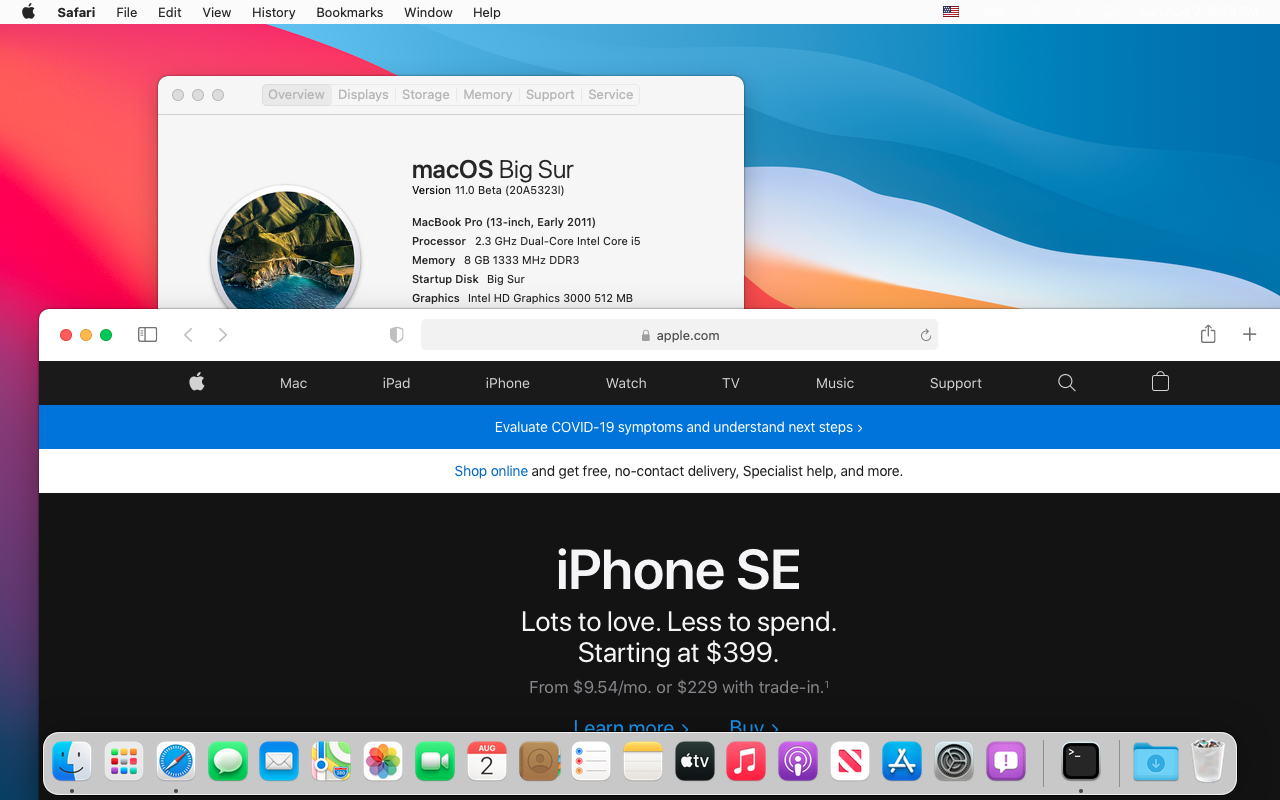Open iPhone section in site nav
Viewport: 1280px width, 800px height.
[507, 383]
